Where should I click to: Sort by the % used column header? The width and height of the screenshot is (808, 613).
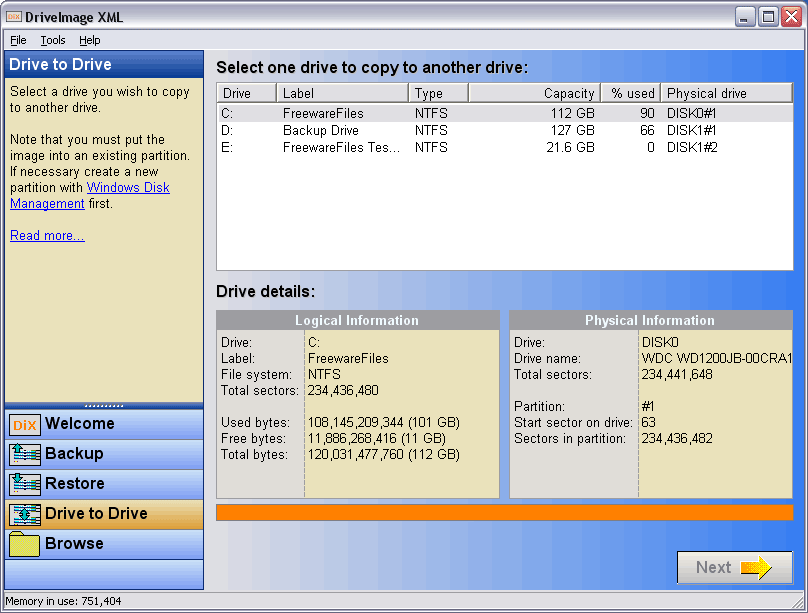coord(631,93)
